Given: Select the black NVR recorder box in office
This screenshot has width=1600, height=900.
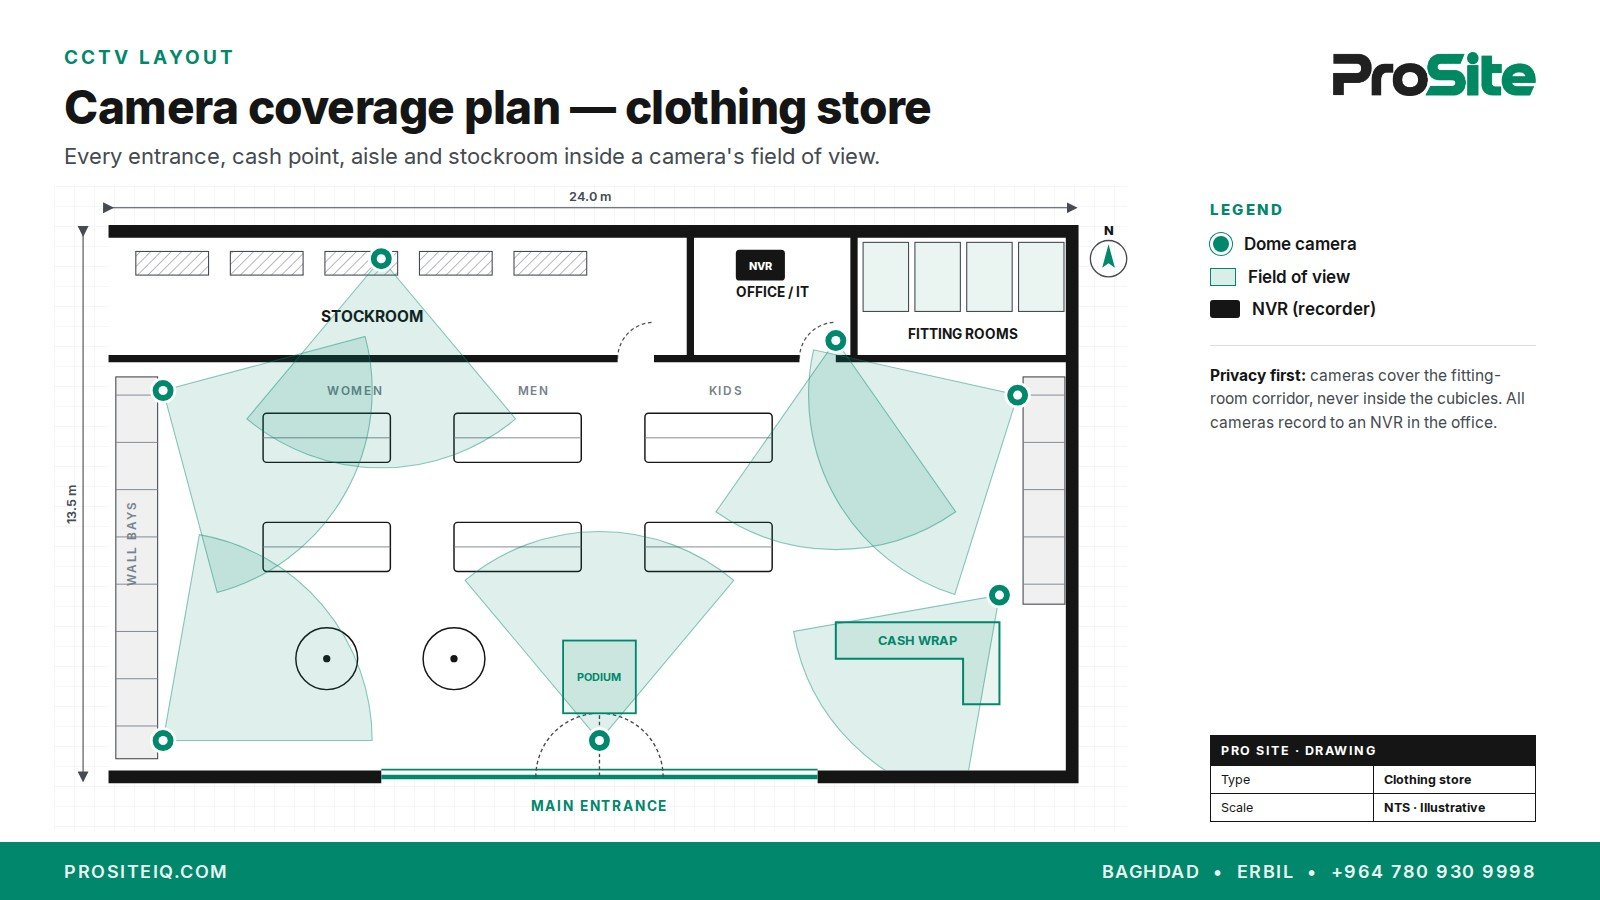Looking at the screenshot, I should [x=760, y=266].
